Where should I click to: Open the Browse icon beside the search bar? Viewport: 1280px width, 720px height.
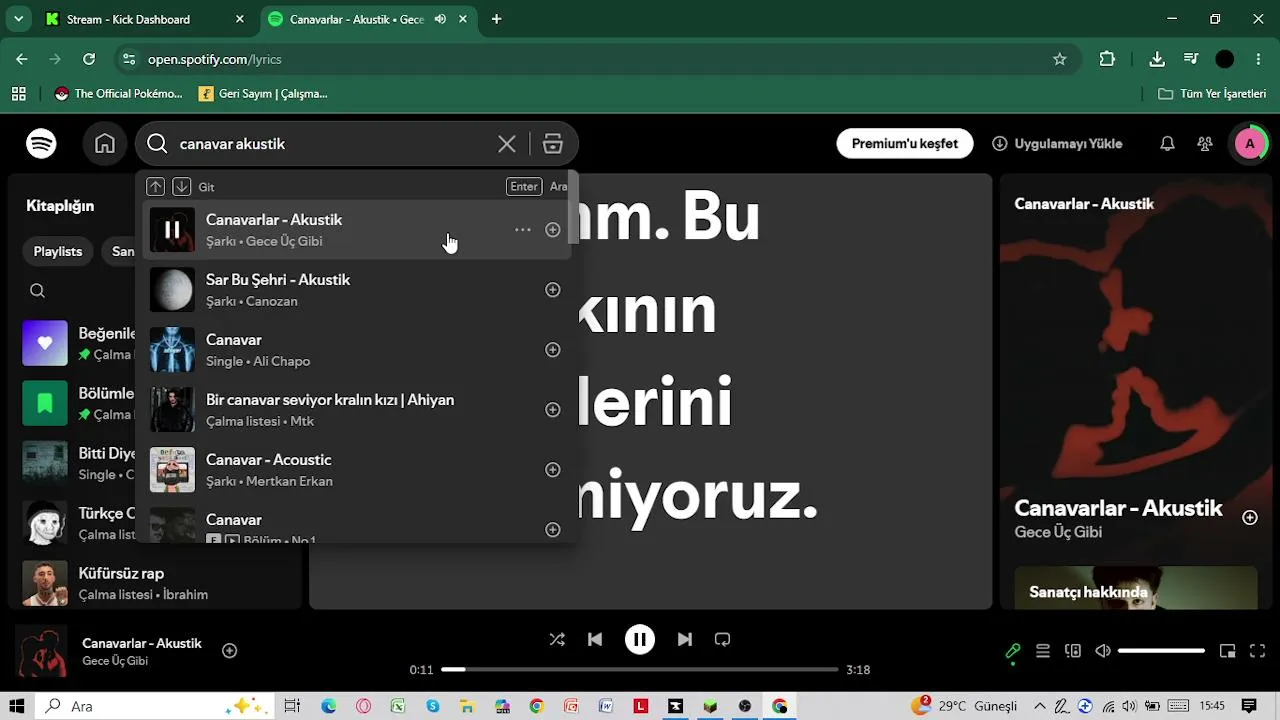pyautogui.click(x=553, y=144)
